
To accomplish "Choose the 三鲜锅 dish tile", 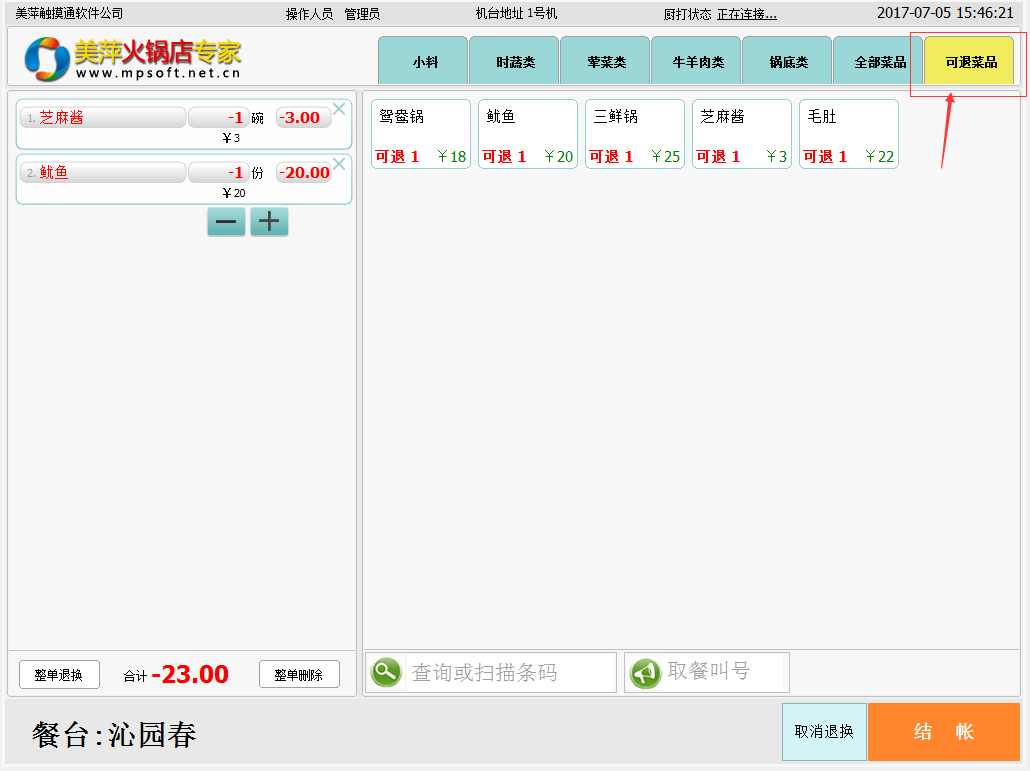I will [635, 134].
